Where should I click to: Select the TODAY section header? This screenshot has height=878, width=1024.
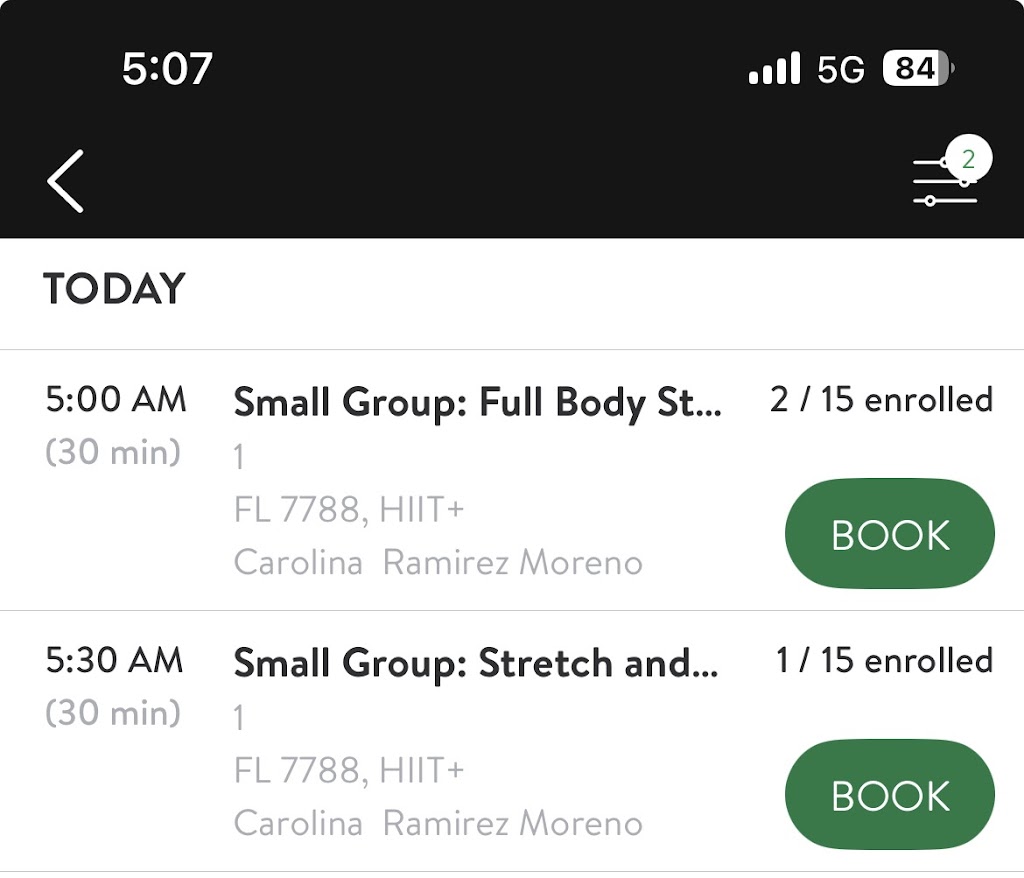tap(114, 290)
